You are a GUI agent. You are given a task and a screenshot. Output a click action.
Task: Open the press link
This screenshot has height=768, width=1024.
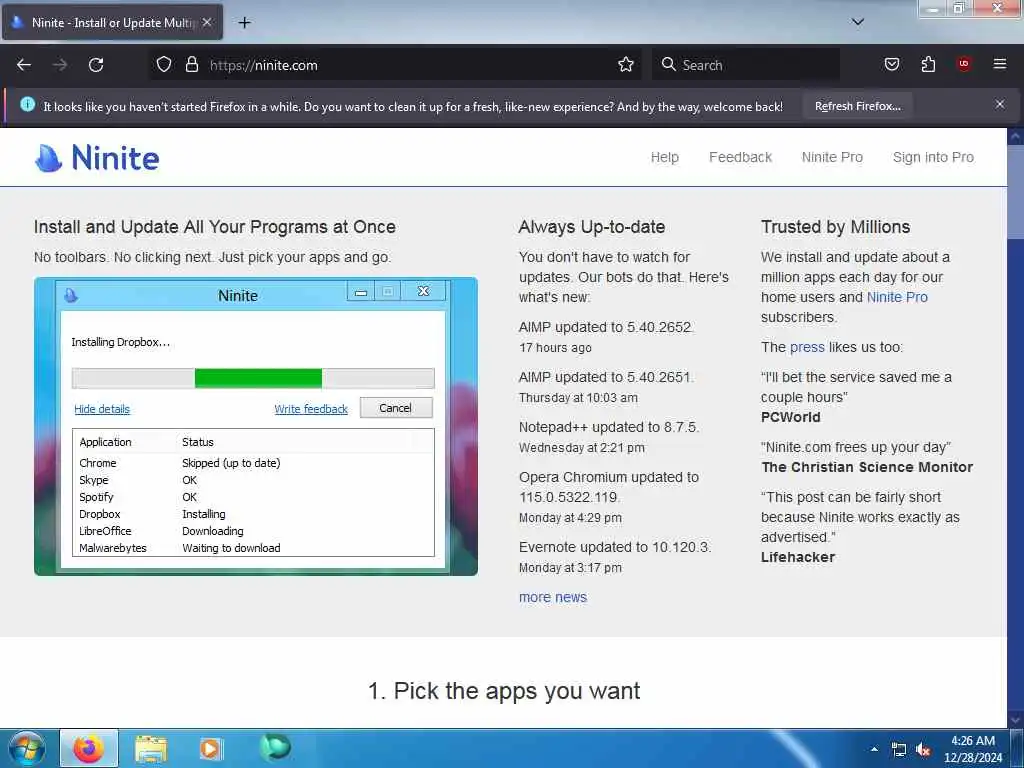tap(807, 347)
